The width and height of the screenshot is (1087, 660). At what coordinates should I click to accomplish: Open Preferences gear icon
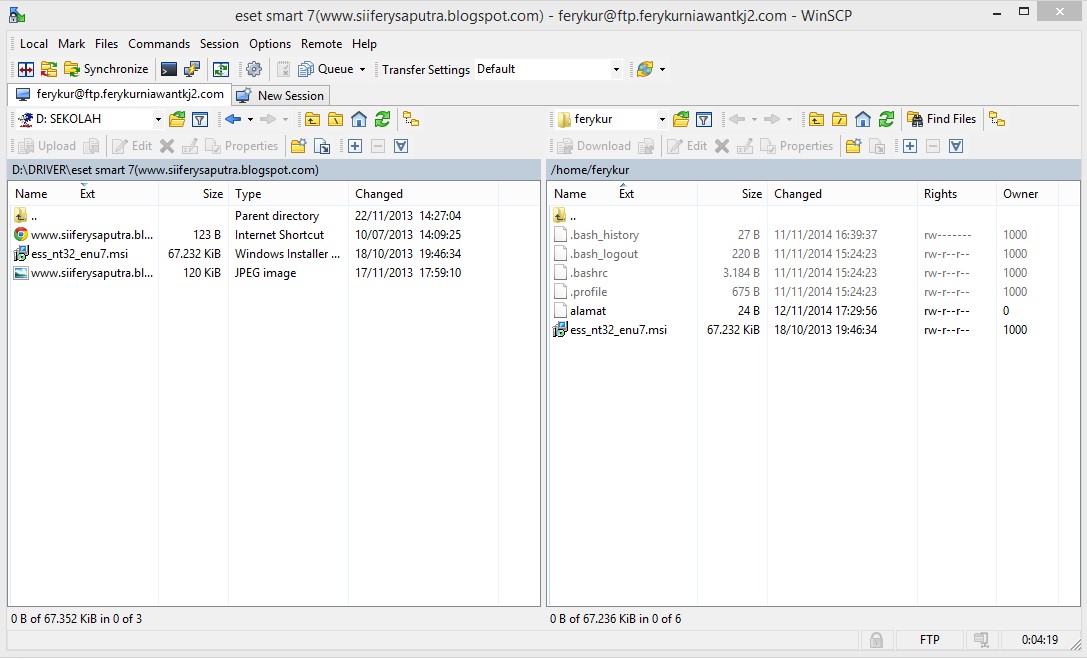tap(254, 69)
